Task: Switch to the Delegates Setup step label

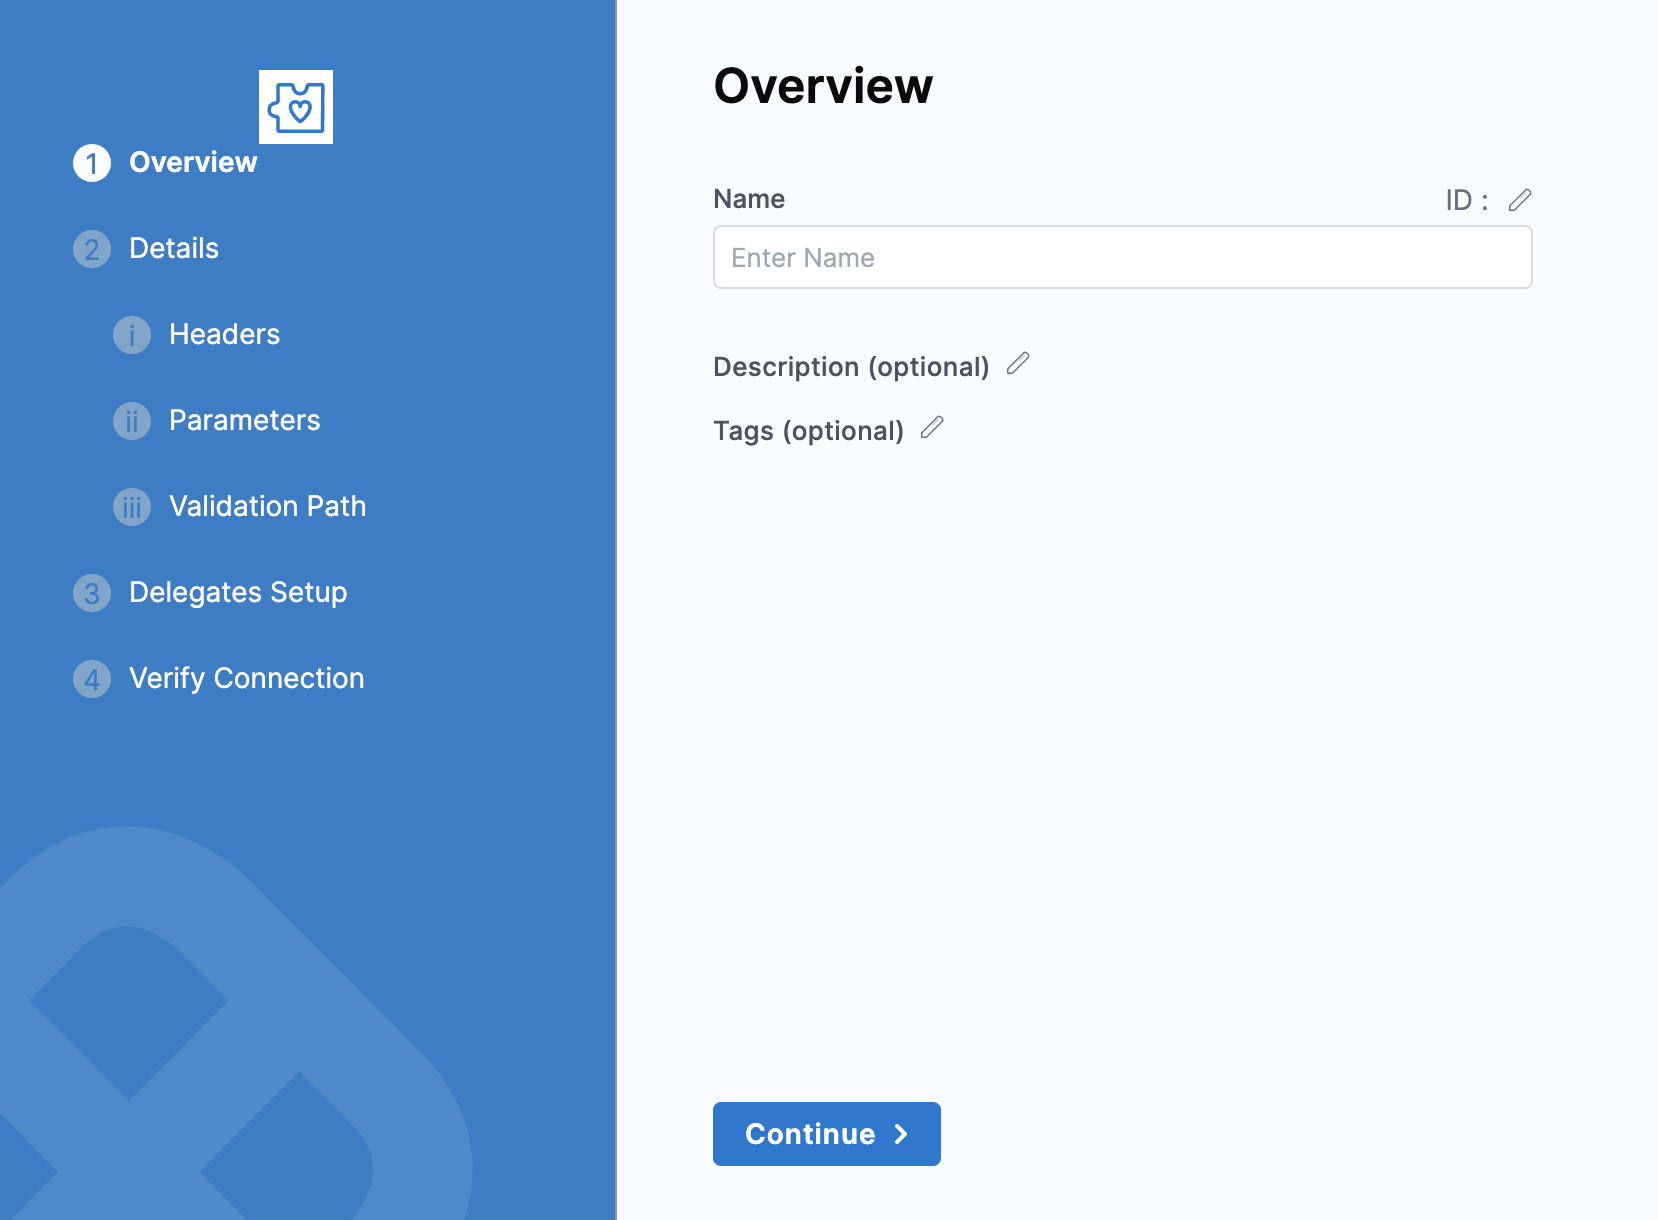Action: click(x=238, y=592)
